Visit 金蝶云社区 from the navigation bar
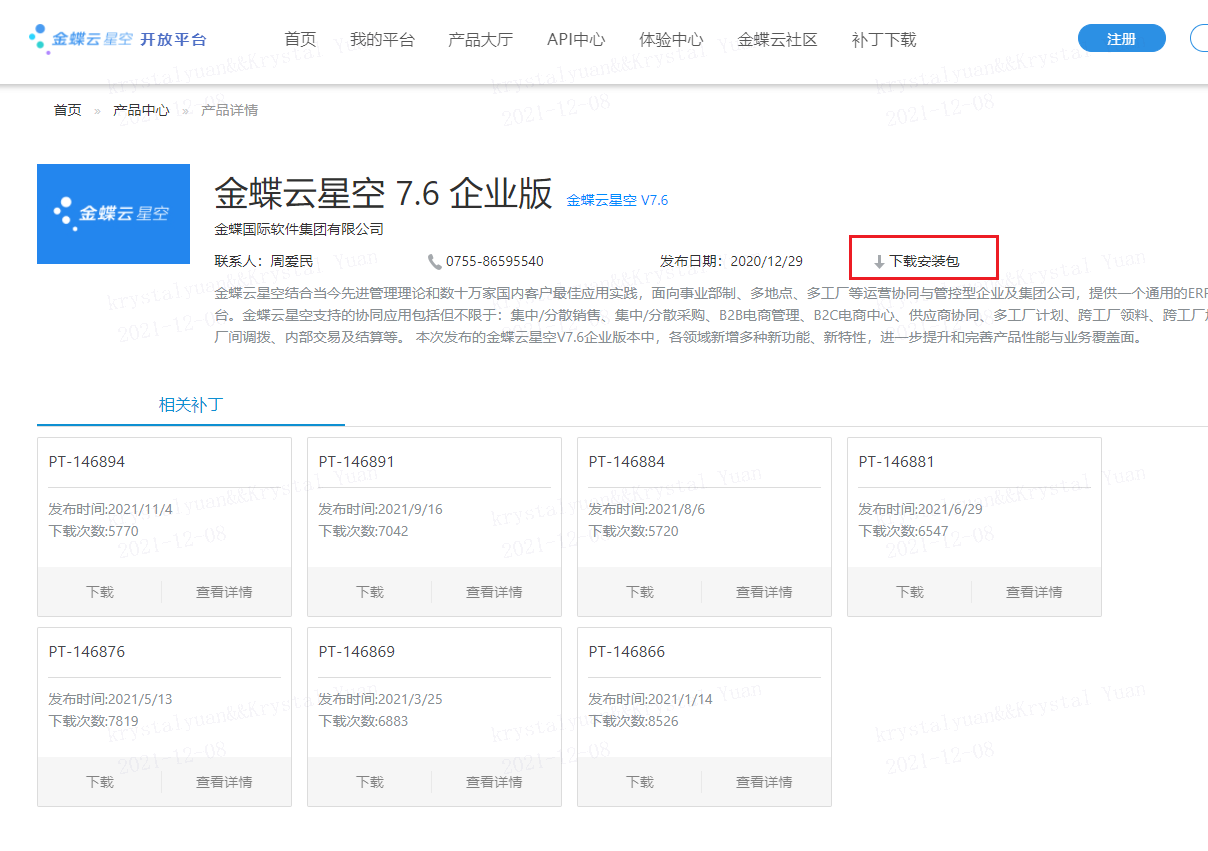The width and height of the screenshot is (1208, 851). pyautogui.click(x=777, y=40)
